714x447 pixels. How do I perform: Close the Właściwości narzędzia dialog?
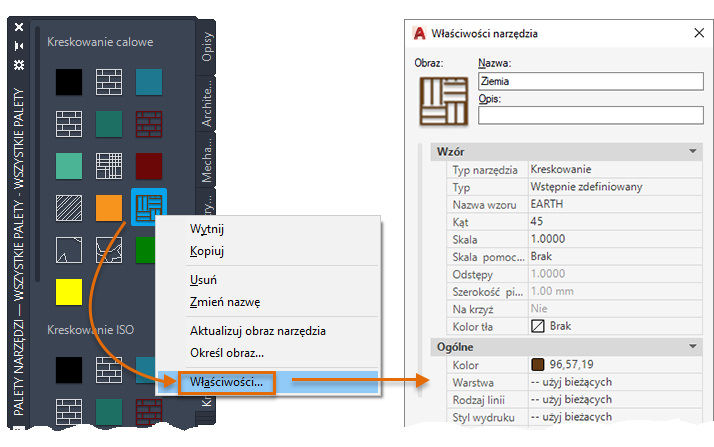699,33
